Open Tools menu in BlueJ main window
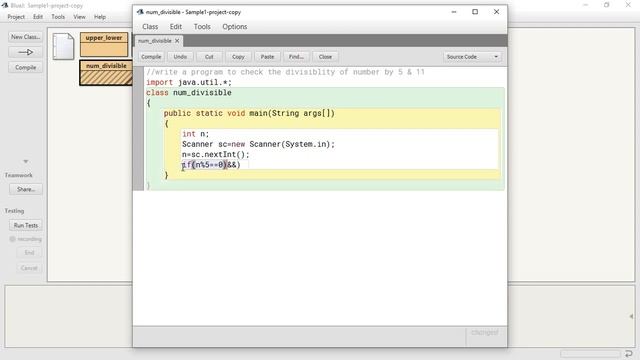This screenshot has width=640, height=360. (58, 17)
